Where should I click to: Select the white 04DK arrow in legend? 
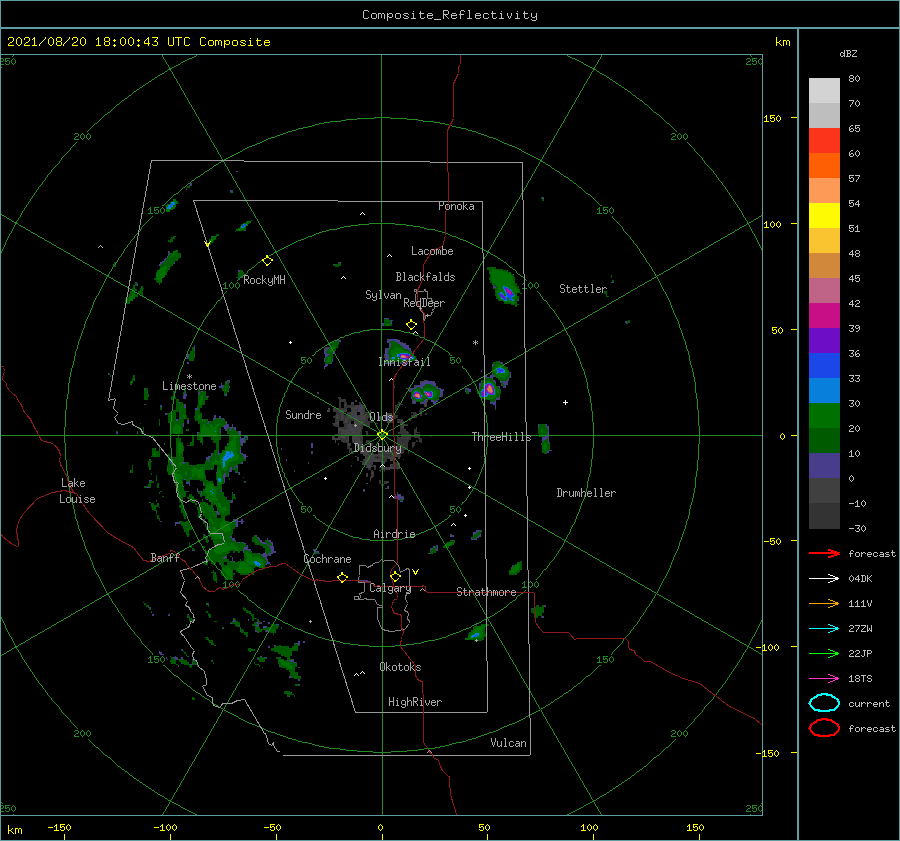pos(824,578)
